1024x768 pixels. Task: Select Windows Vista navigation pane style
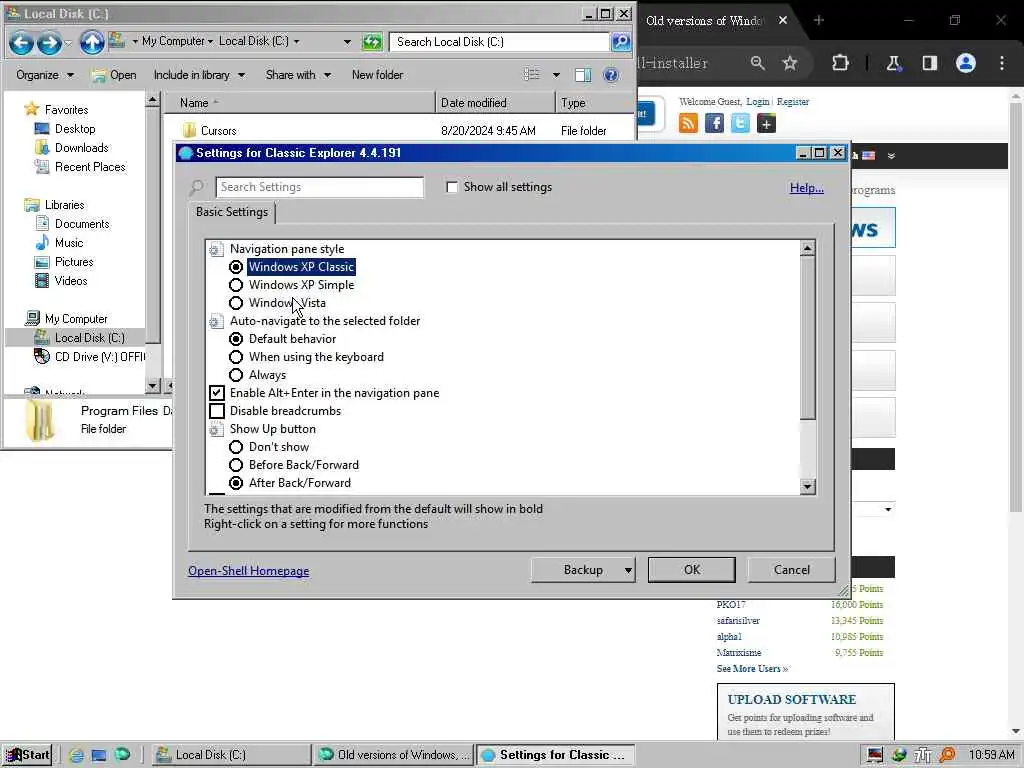pos(236,303)
